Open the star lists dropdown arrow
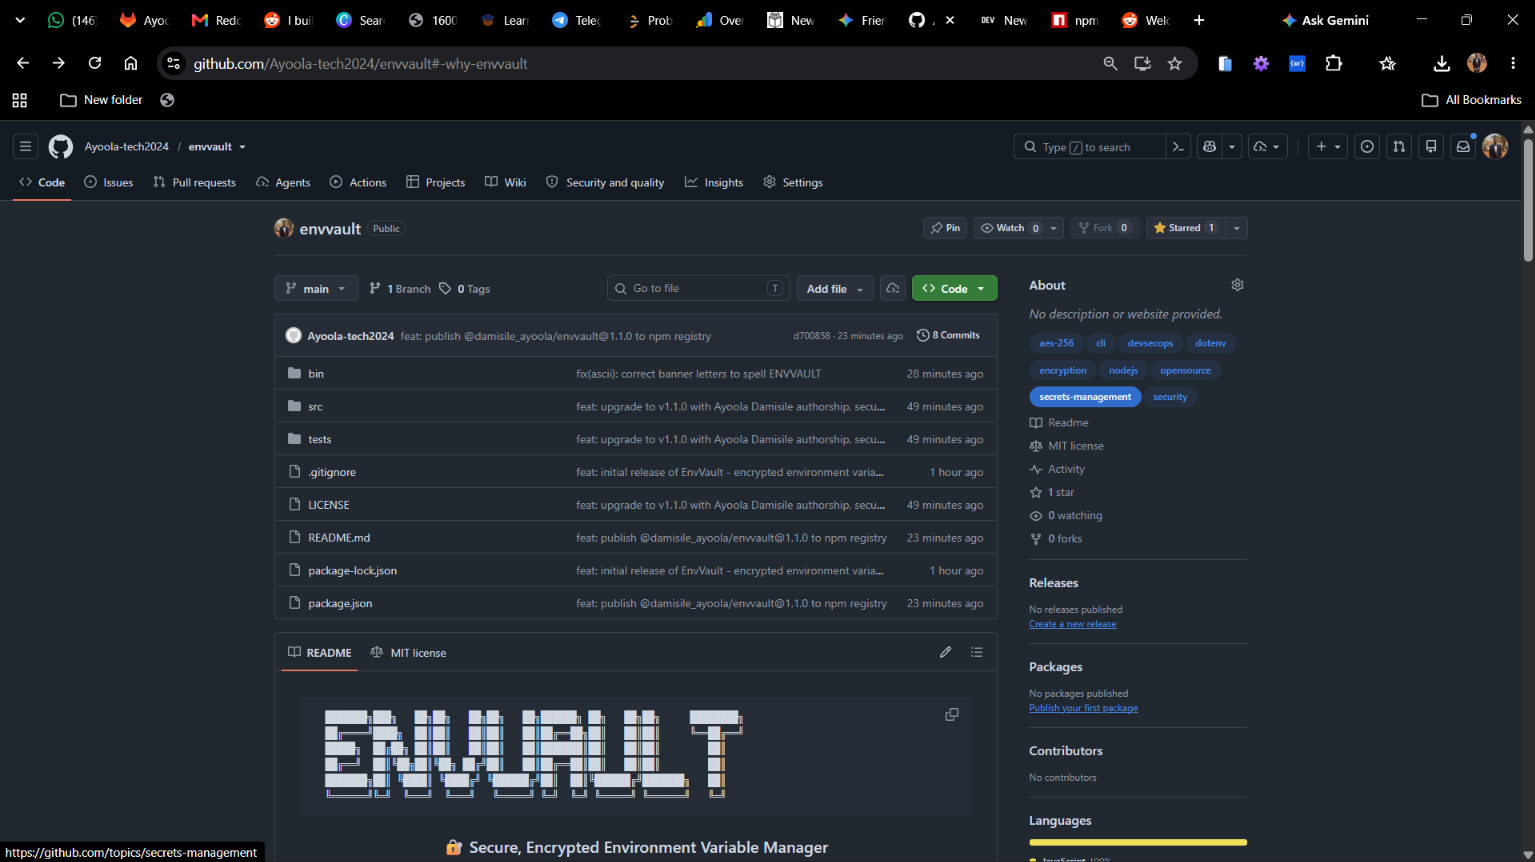 click(x=1237, y=228)
